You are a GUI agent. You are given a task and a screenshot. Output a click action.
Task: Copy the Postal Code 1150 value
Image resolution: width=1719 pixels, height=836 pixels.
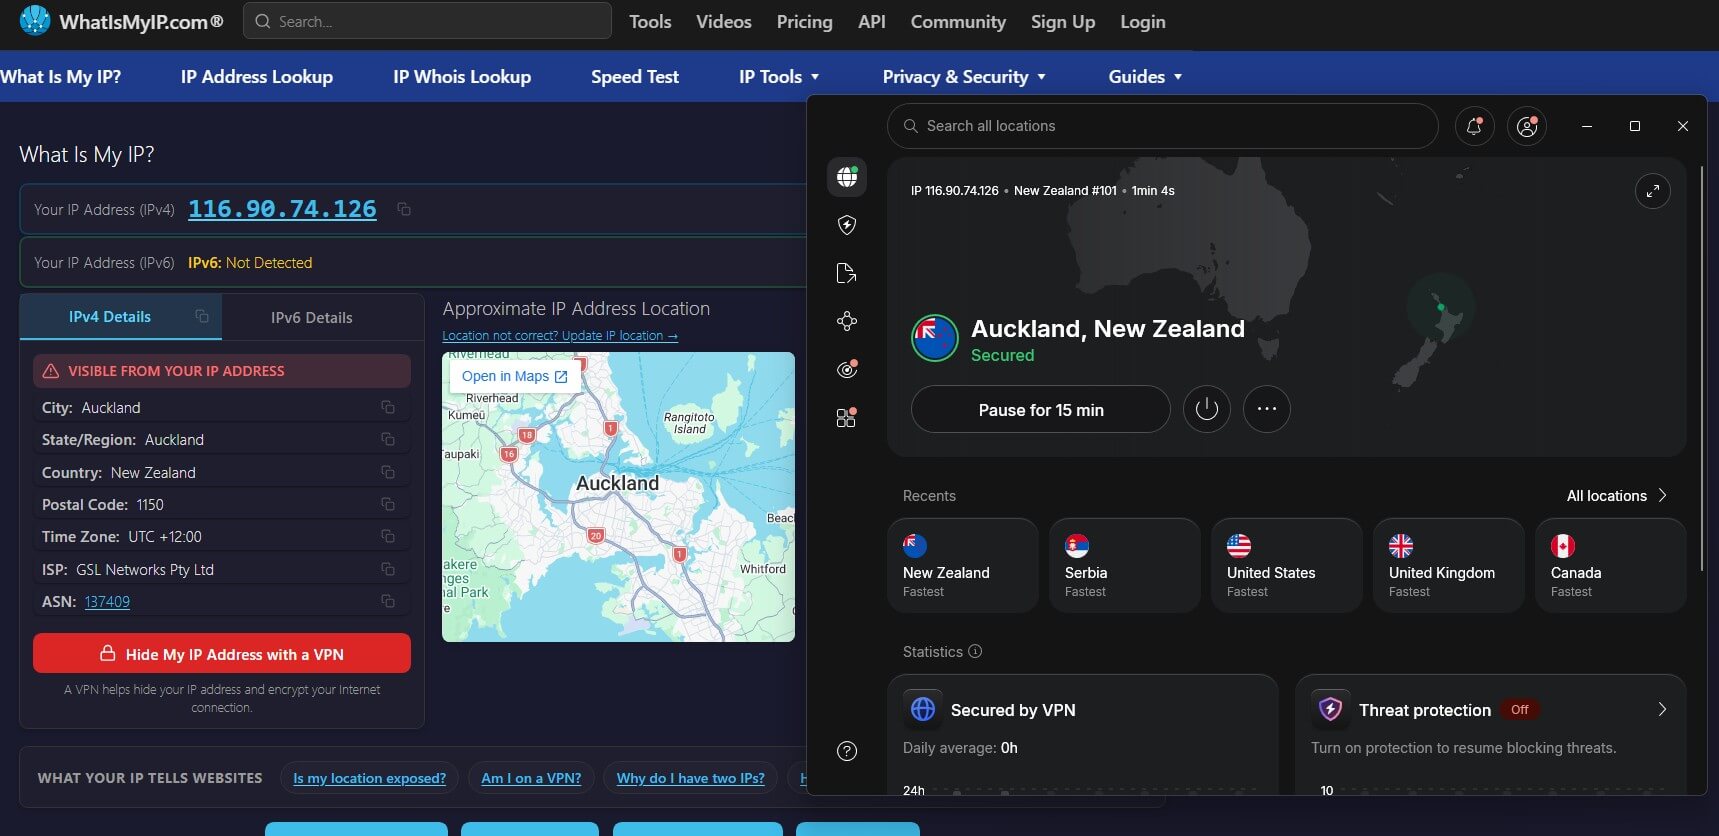click(x=388, y=504)
